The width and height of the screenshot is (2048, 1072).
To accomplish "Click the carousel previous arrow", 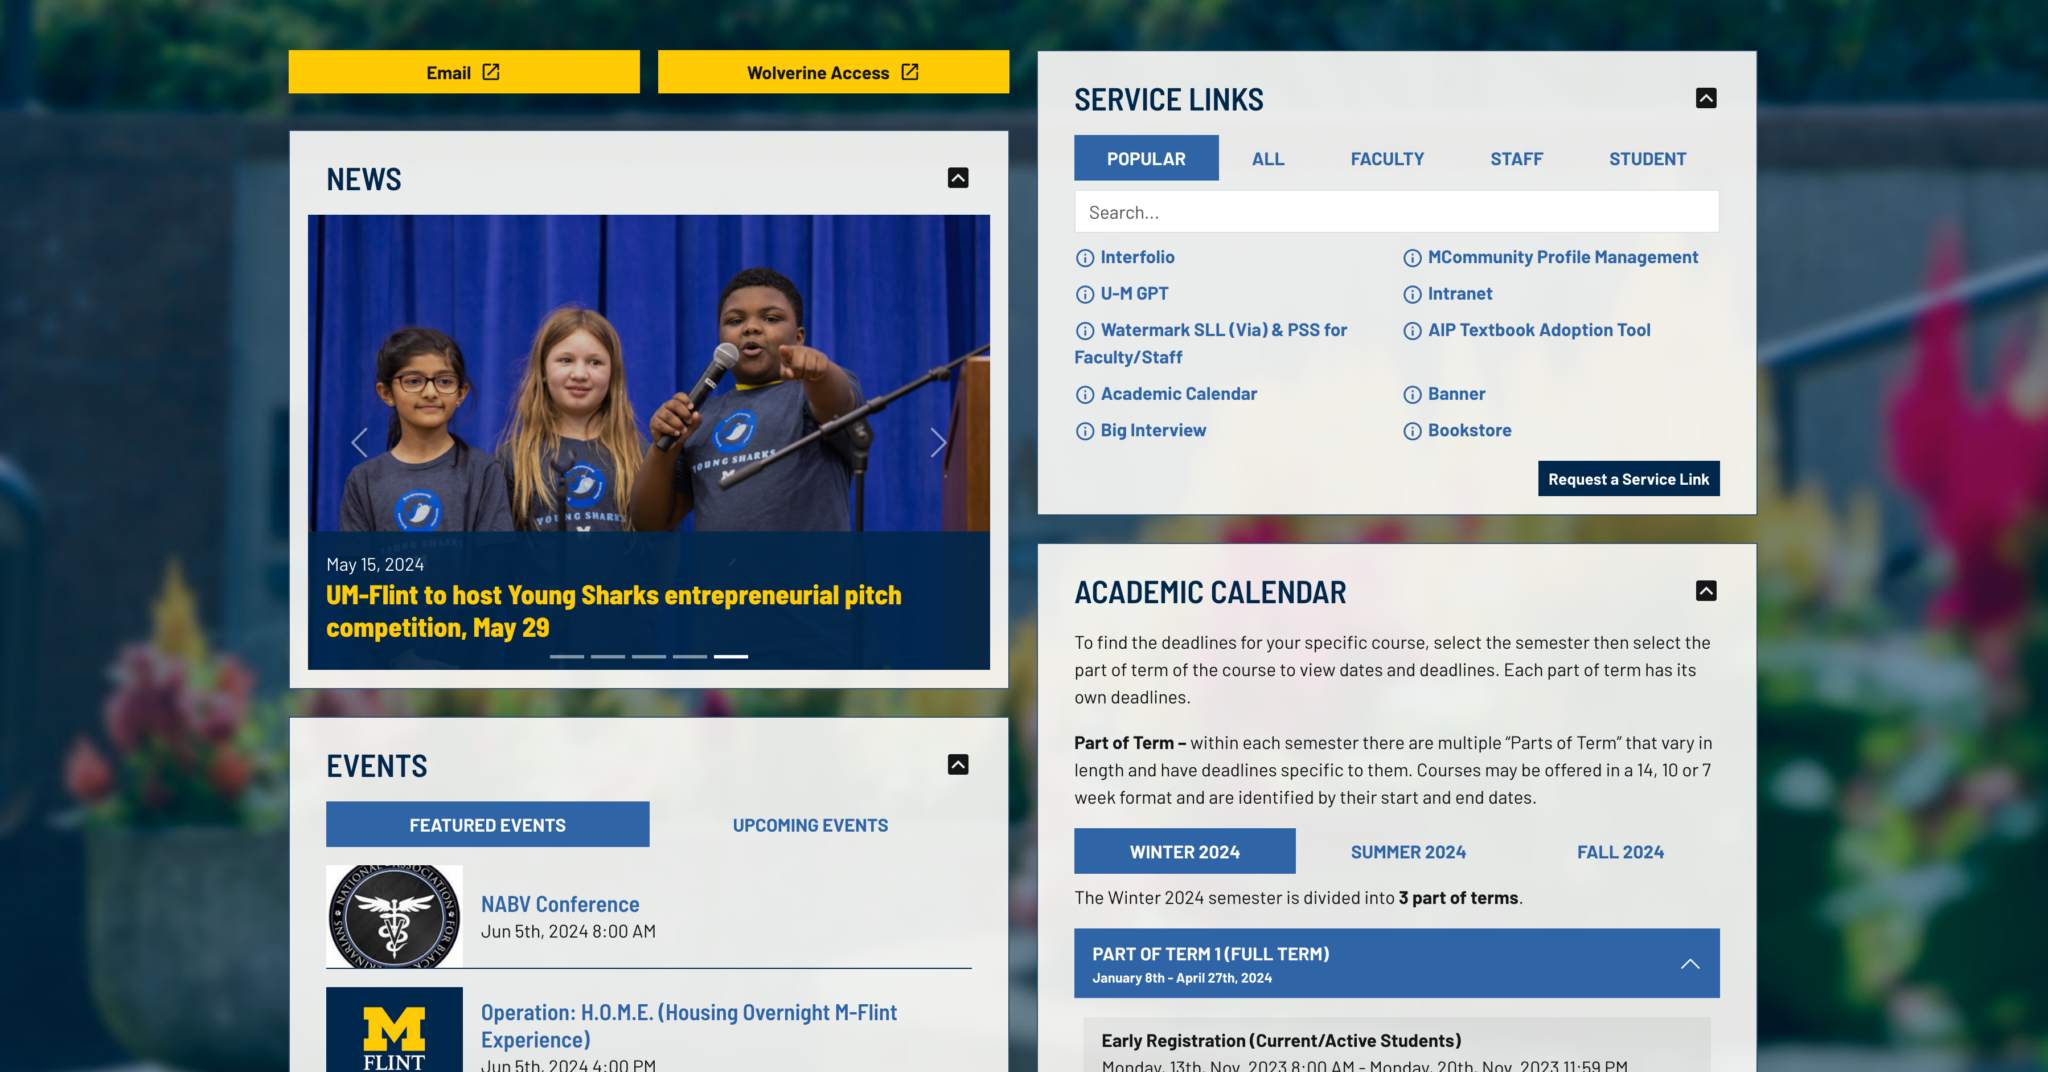I will pyautogui.click(x=360, y=441).
